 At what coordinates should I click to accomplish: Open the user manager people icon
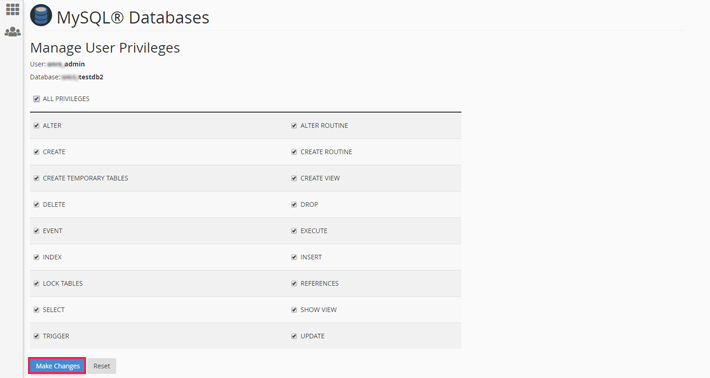tap(13, 32)
